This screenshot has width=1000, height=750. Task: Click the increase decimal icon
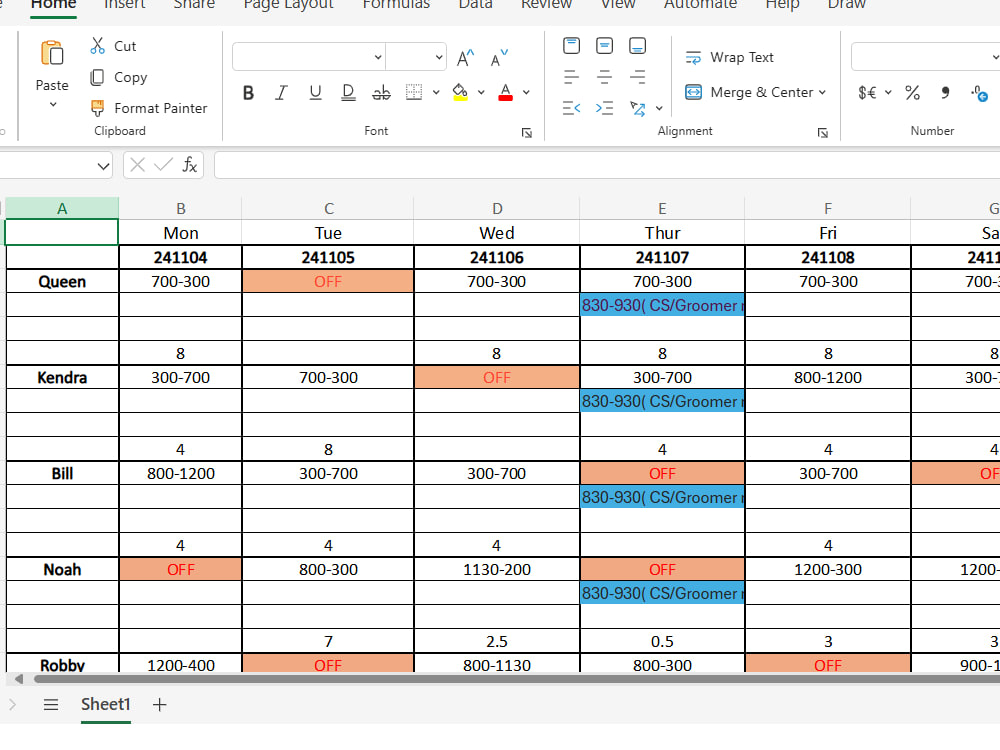(980, 93)
